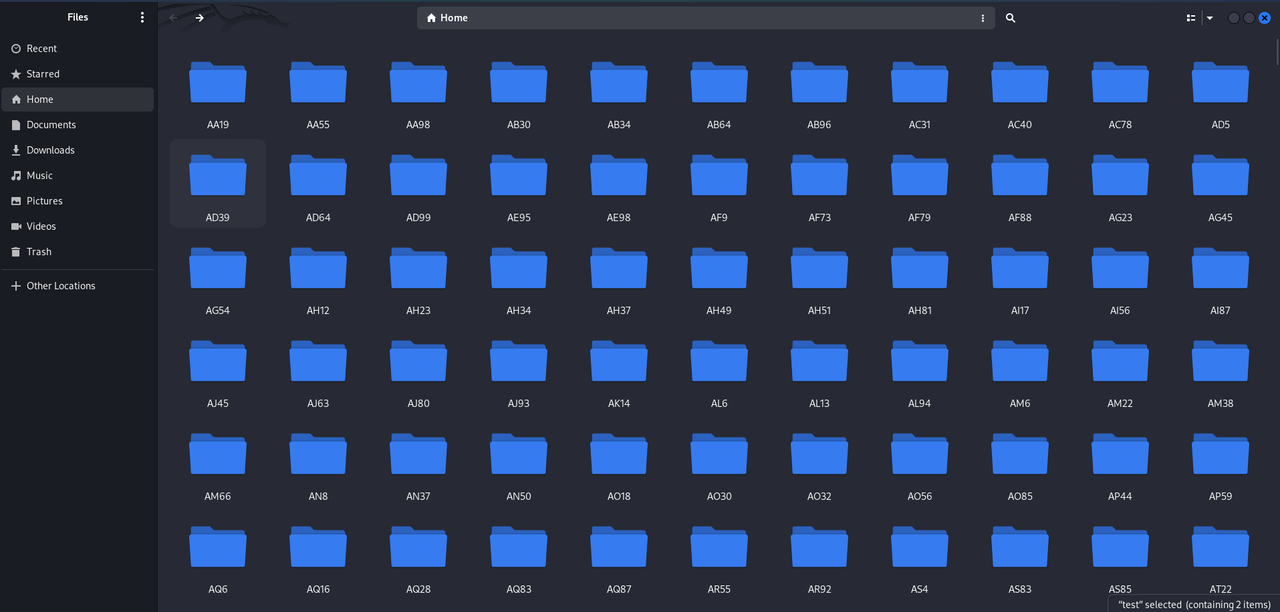Select the AM6 folder icon
Viewport: 1280px width, 612px height.
coord(1020,361)
